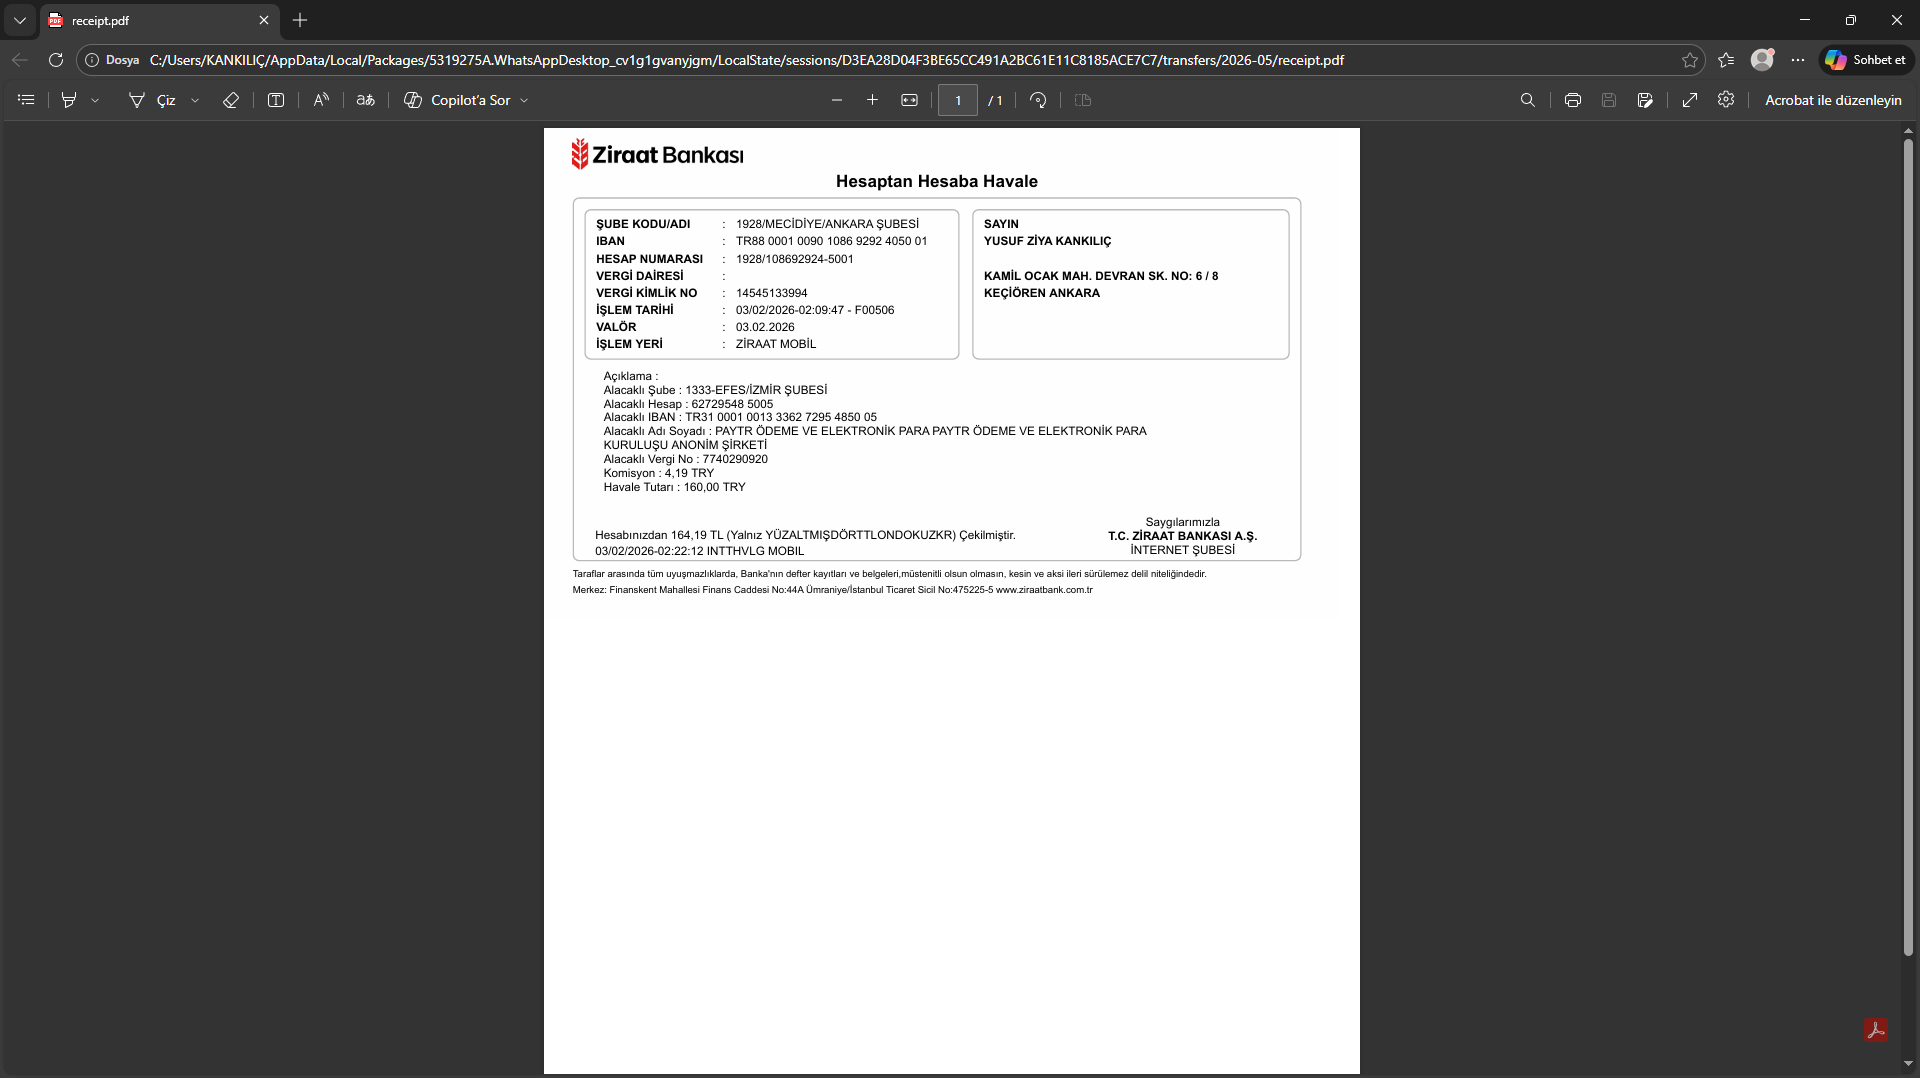The height and width of the screenshot is (1078, 1920).
Task: Expand the Çiz pen options dropdown
Action: 195,100
